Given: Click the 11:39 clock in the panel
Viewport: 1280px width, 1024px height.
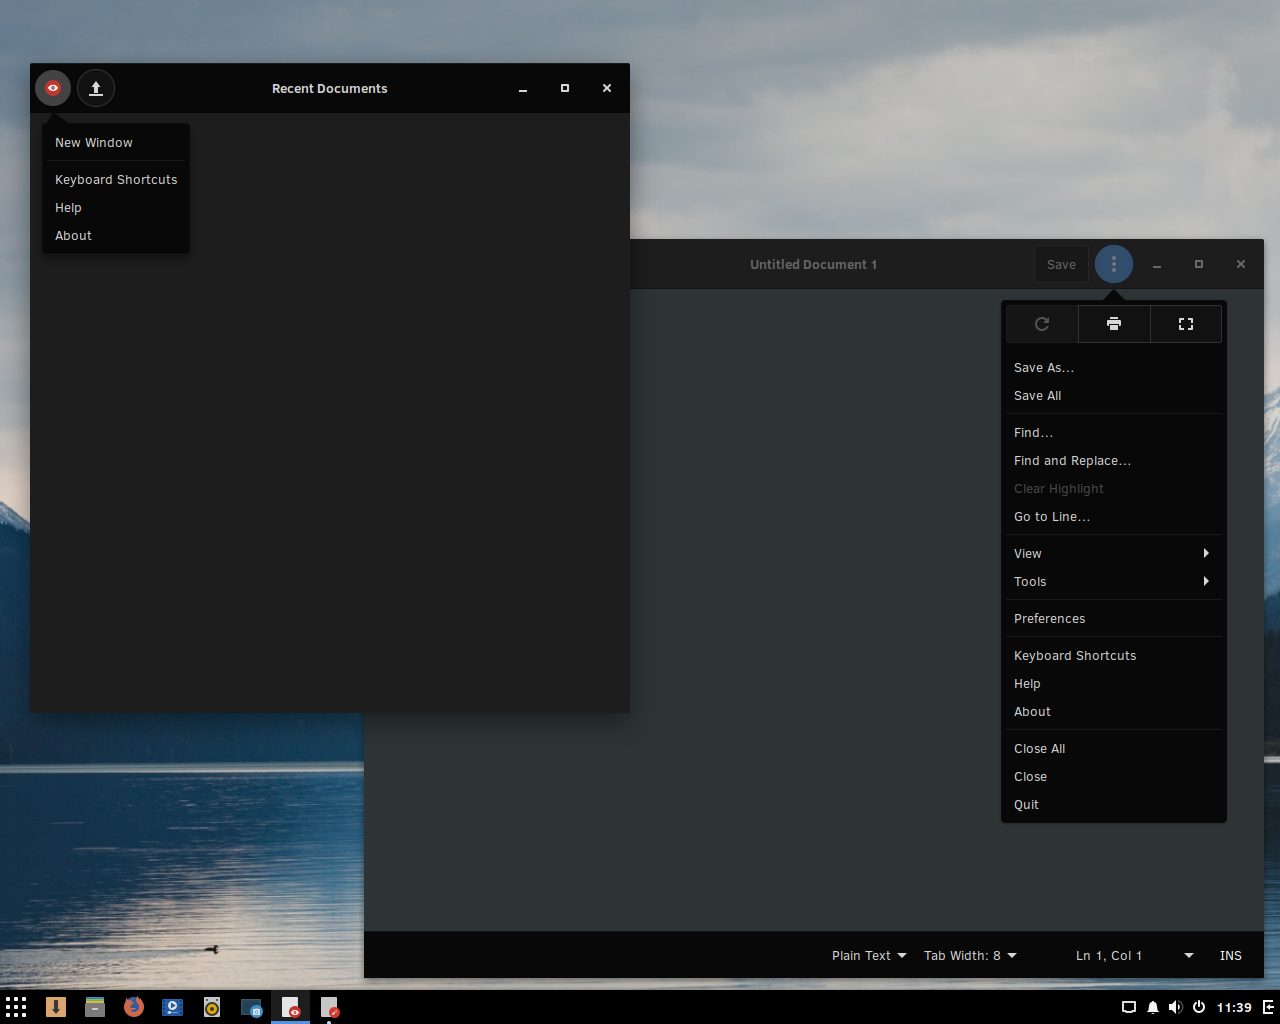Looking at the screenshot, I should [1234, 1007].
